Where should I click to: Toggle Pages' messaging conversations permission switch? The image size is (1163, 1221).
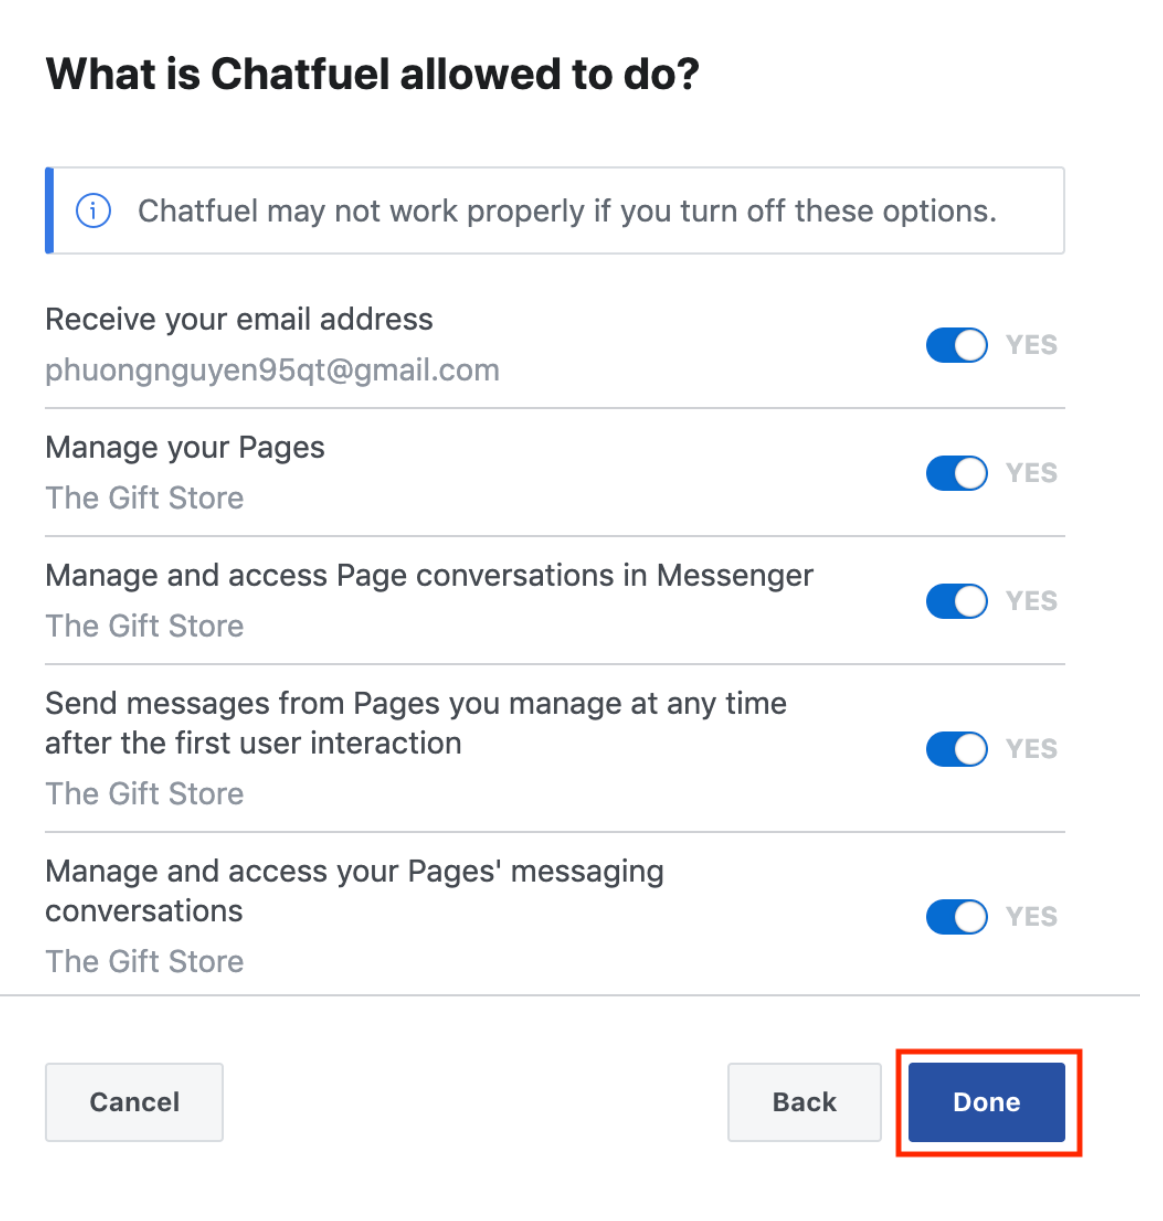(x=956, y=917)
